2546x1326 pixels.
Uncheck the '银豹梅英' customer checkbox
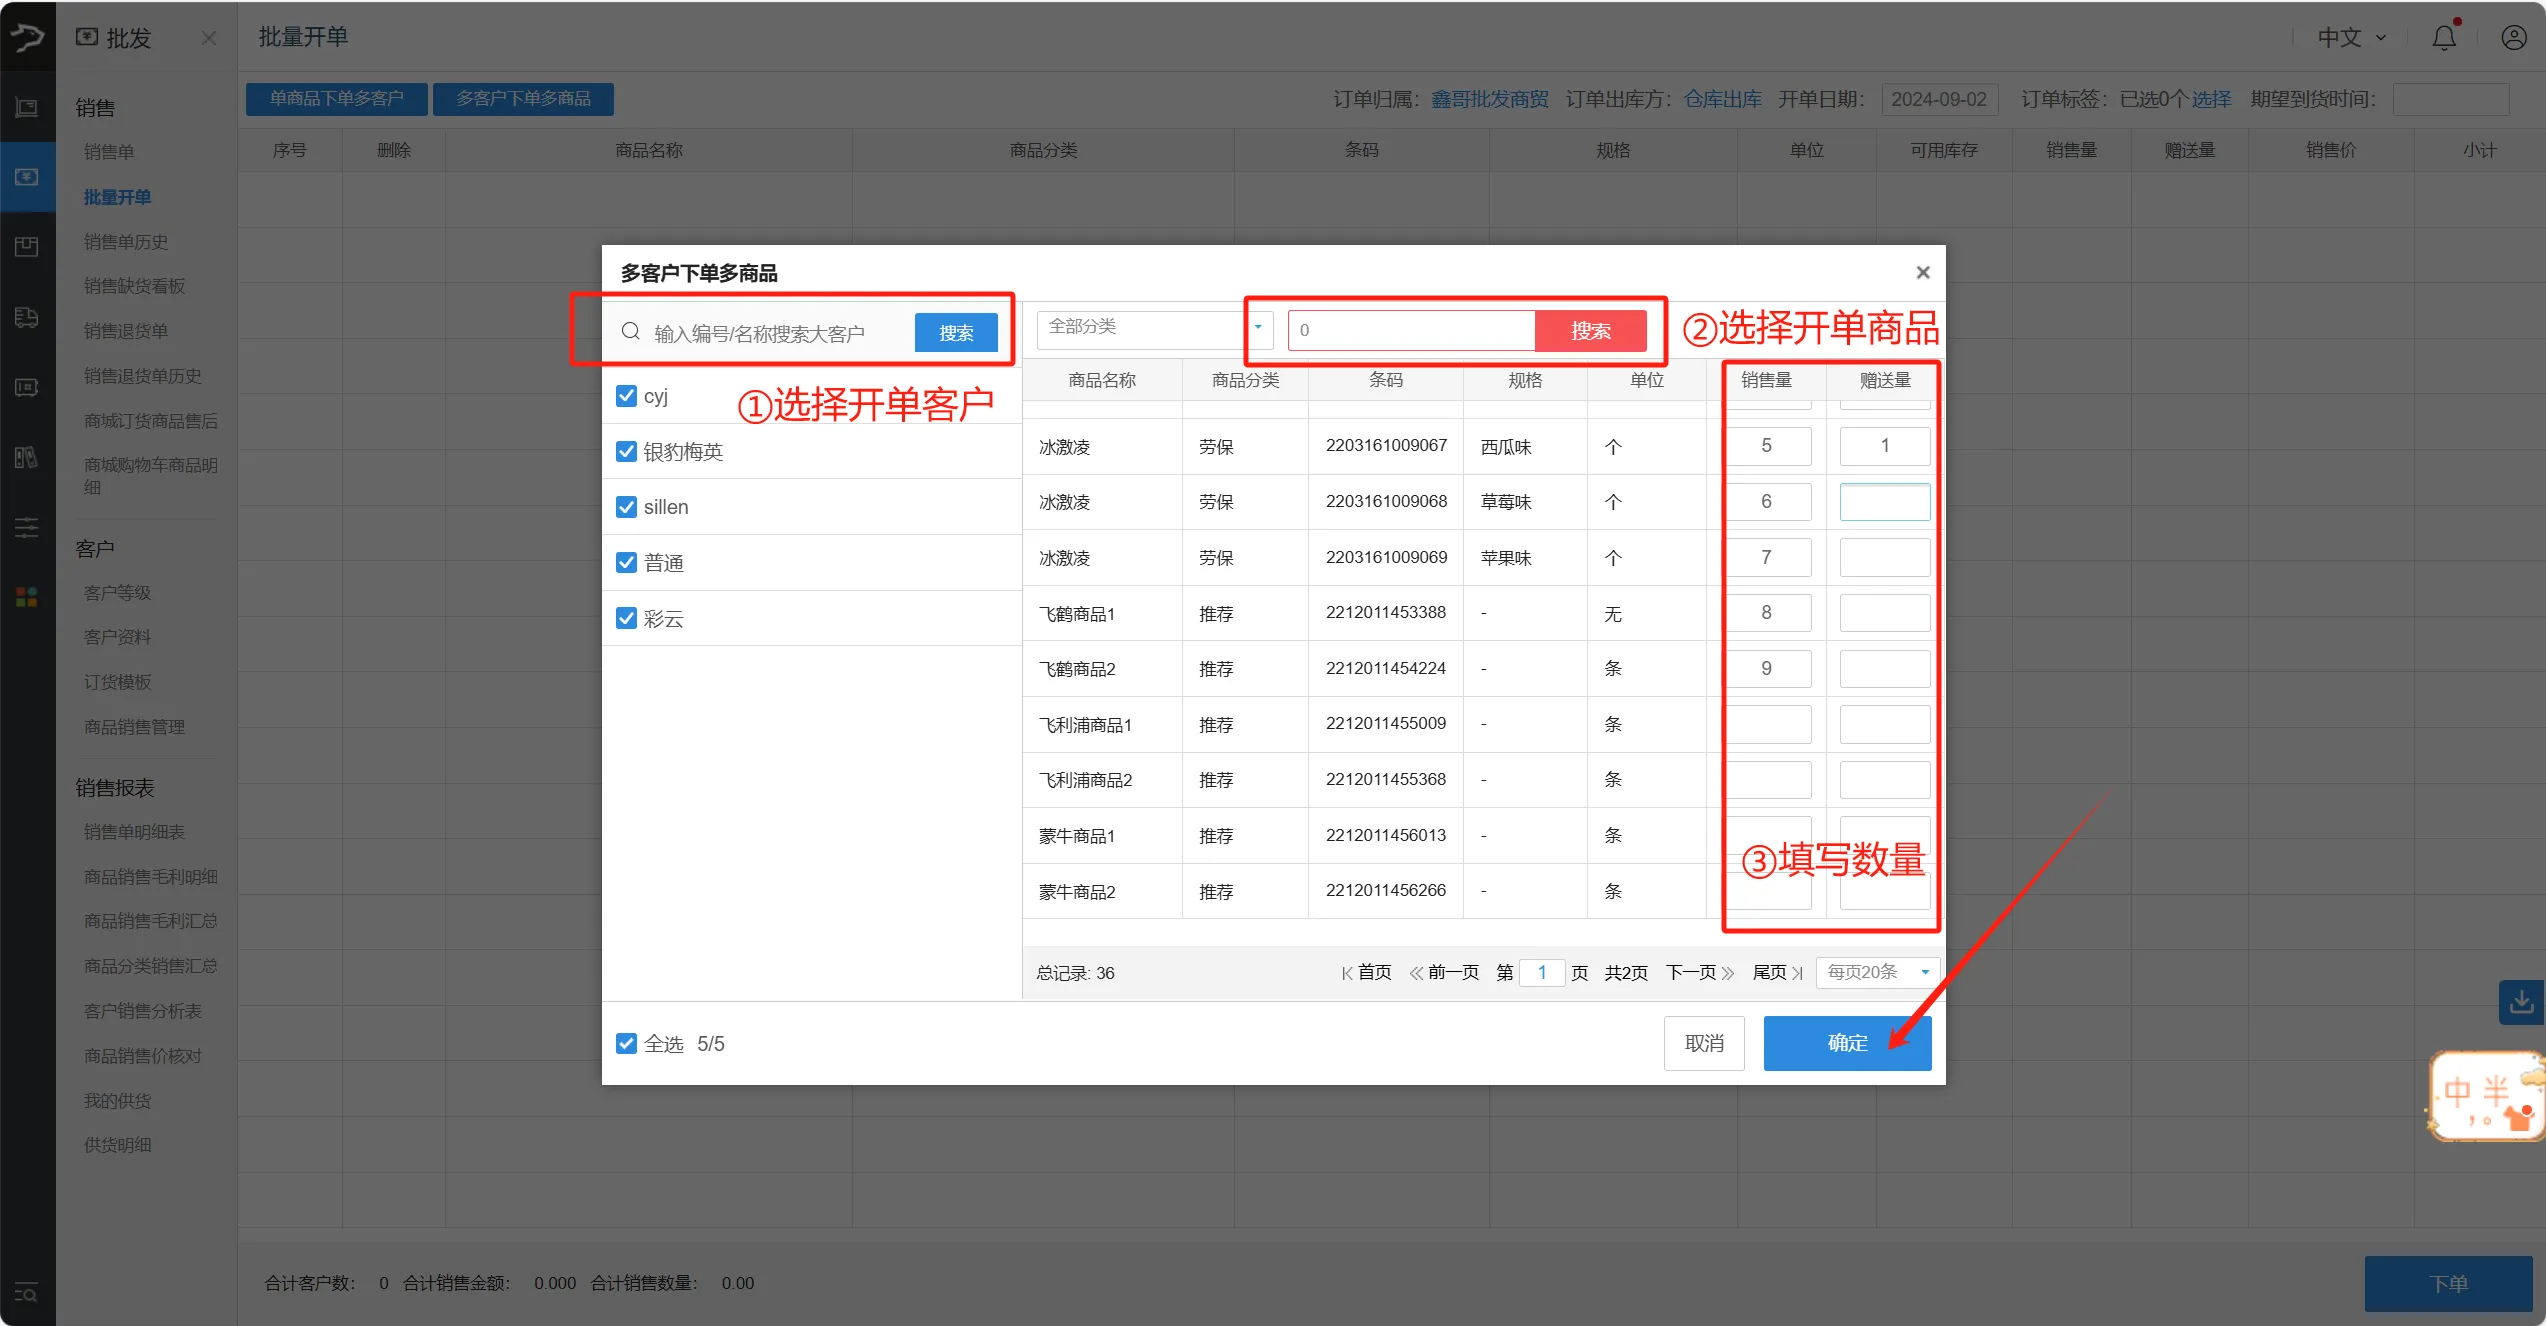pos(626,451)
